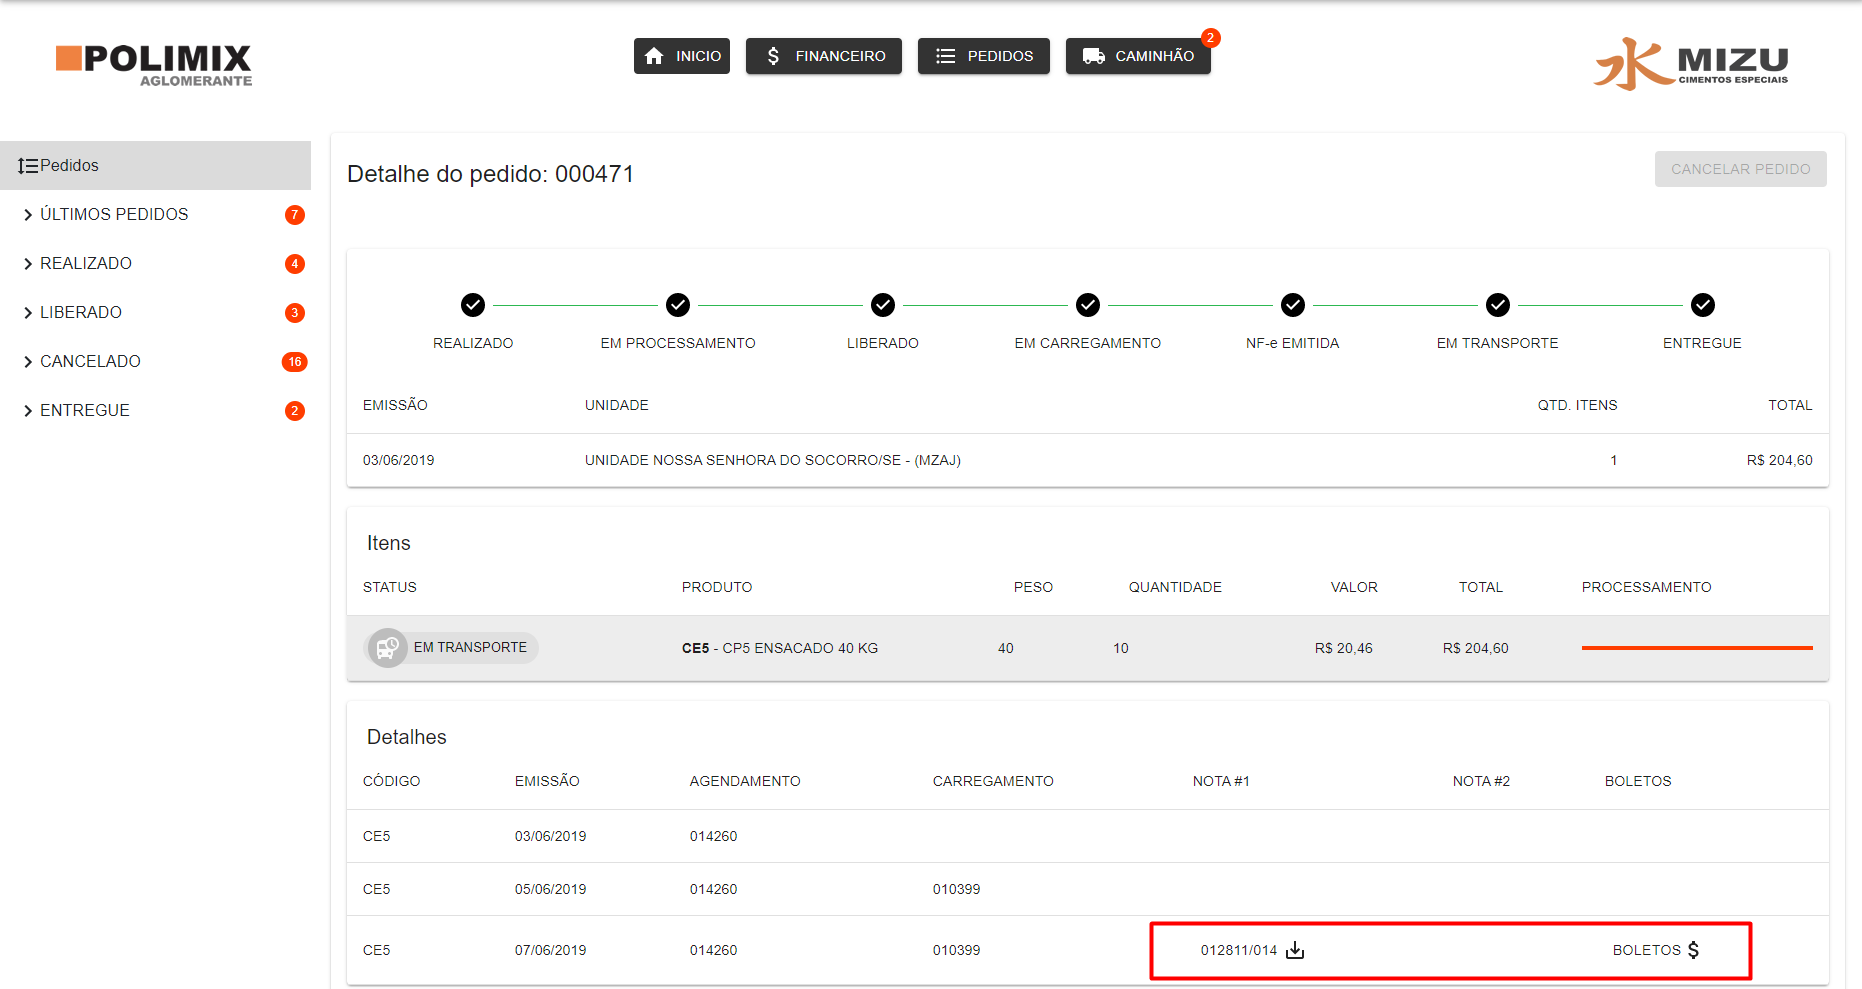Click the AGENDAMENTO column header
Viewport: 1862px width, 989px height.
(x=745, y=781)
